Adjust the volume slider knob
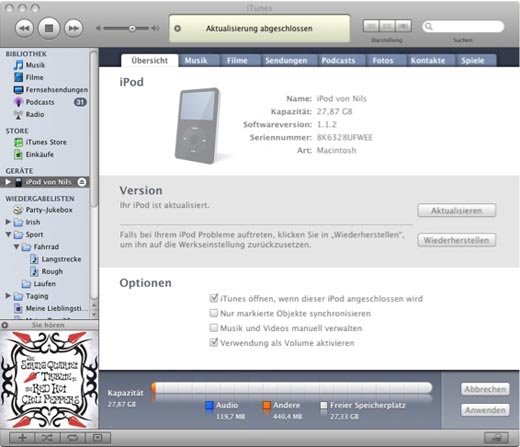The width and height of the screenshot is (520, 447). 132,29
